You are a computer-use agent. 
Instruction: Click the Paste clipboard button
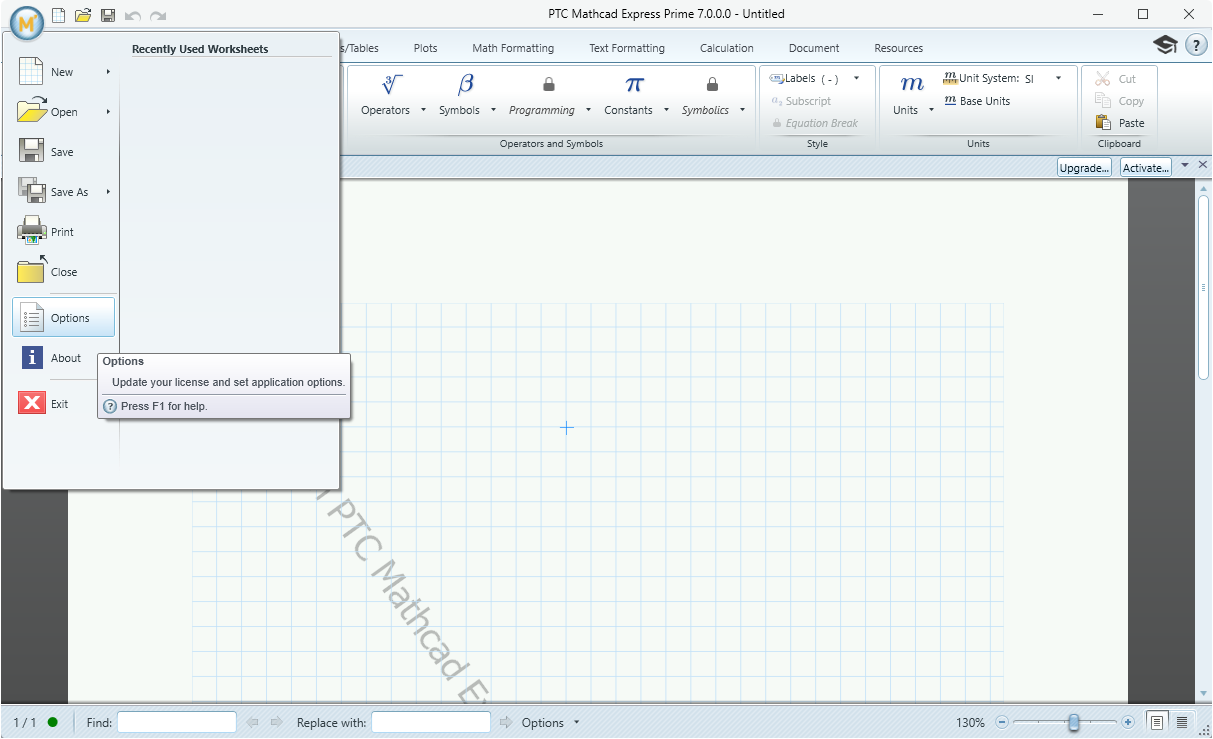pyautogui.click(x=1119, y=123)
